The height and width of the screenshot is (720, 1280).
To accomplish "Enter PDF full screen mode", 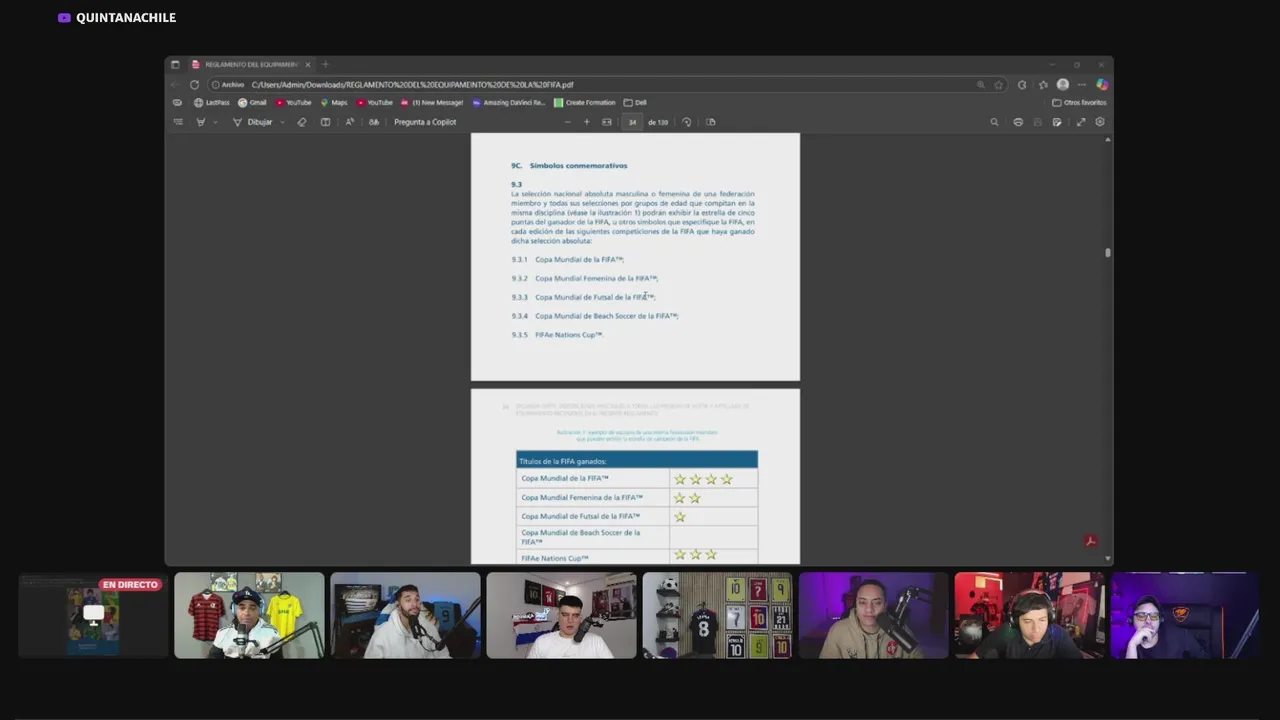I will 1080,122.
